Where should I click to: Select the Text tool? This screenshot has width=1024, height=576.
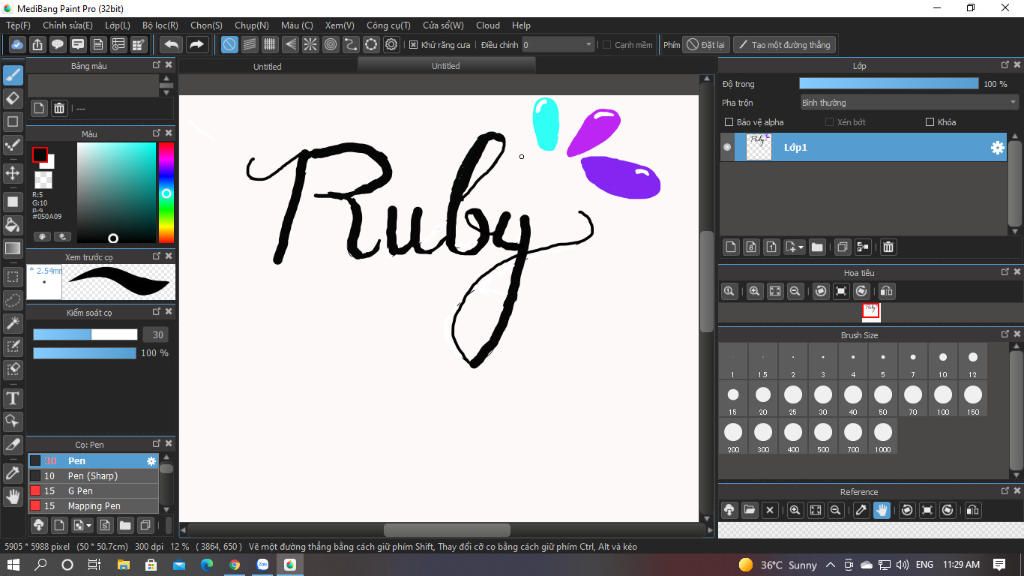click(x=12, y=398)
